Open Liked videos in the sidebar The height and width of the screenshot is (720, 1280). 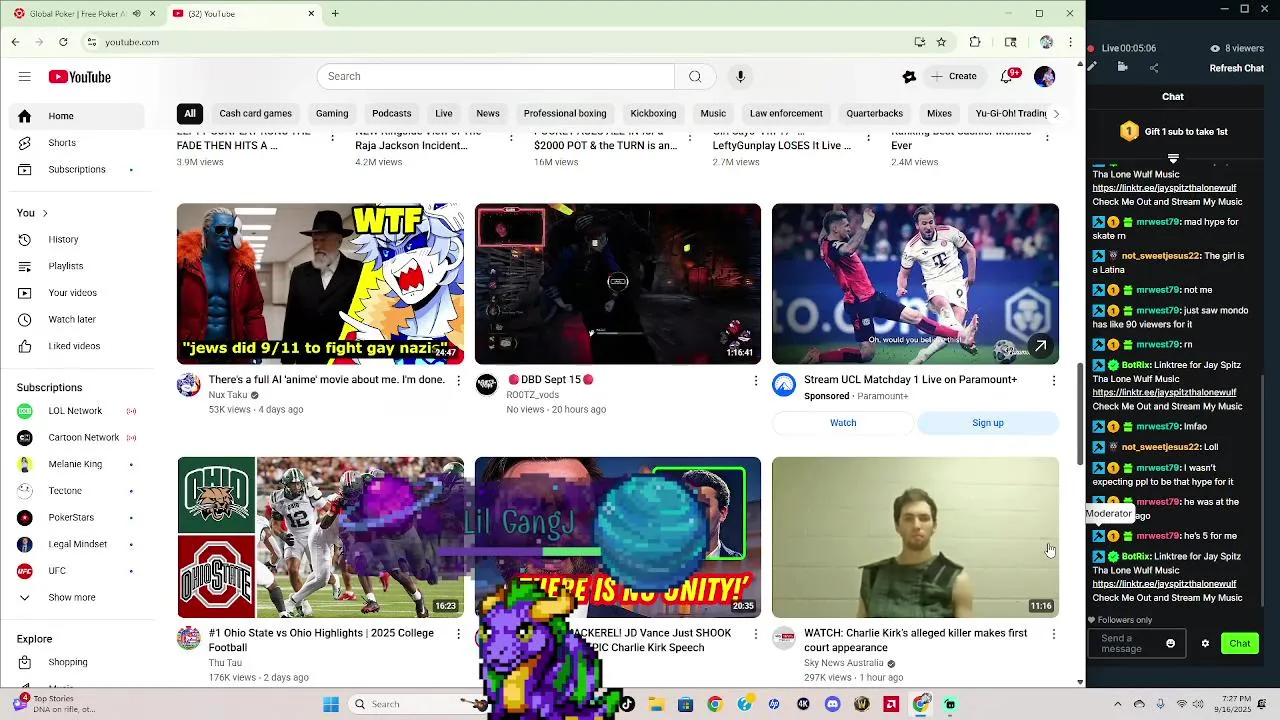point(74,346)
